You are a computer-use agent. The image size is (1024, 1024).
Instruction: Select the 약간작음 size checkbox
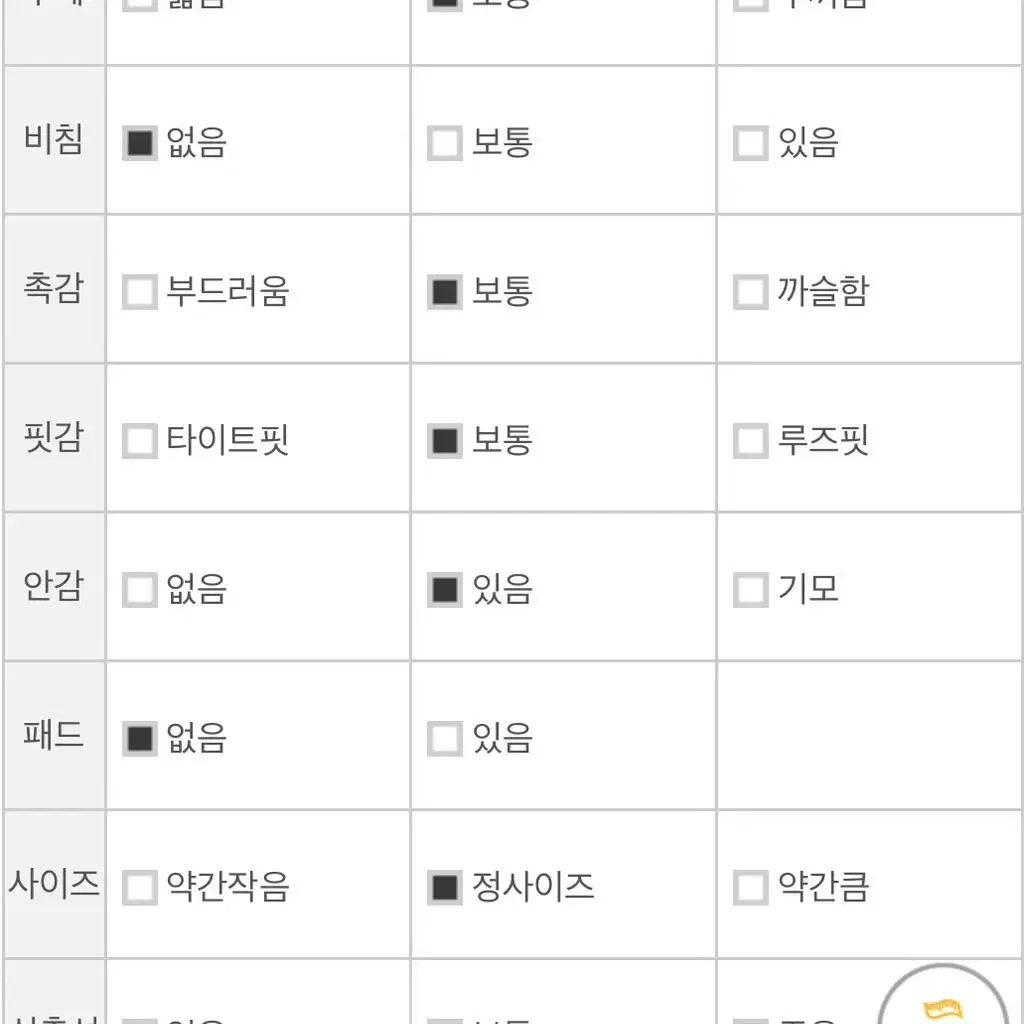click(x=140, y=888)
